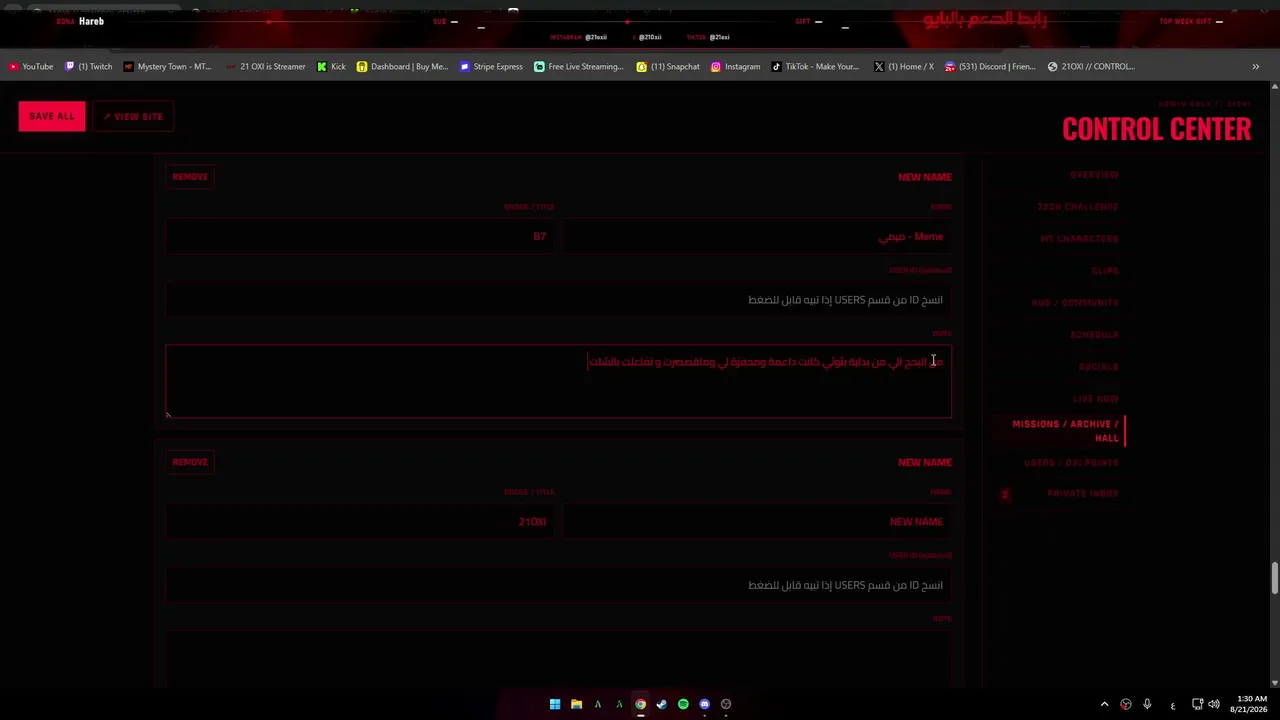Edit the second entry's NEW NAME field
Image resolution: width=1280 pixels, height=720 pixels.
click(757, 522)
